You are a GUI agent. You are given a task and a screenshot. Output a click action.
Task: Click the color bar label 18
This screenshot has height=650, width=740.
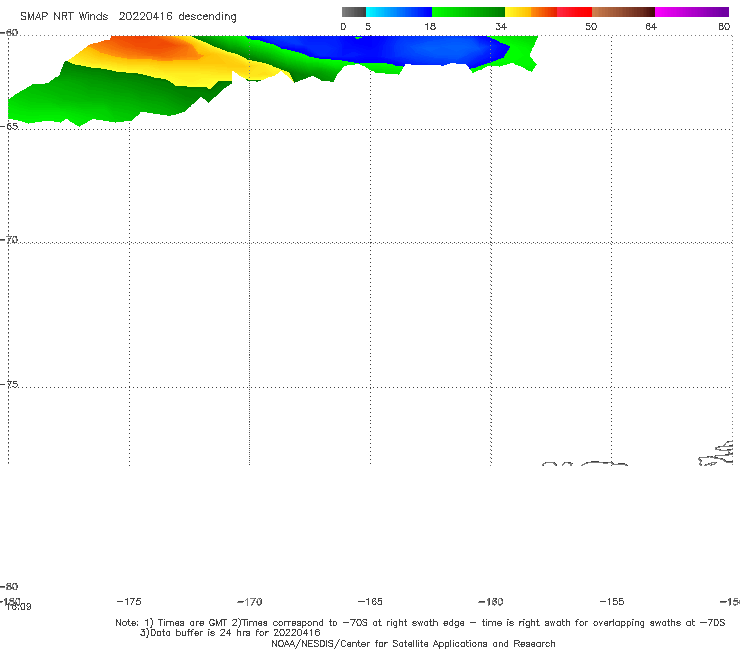pos(430,26)
